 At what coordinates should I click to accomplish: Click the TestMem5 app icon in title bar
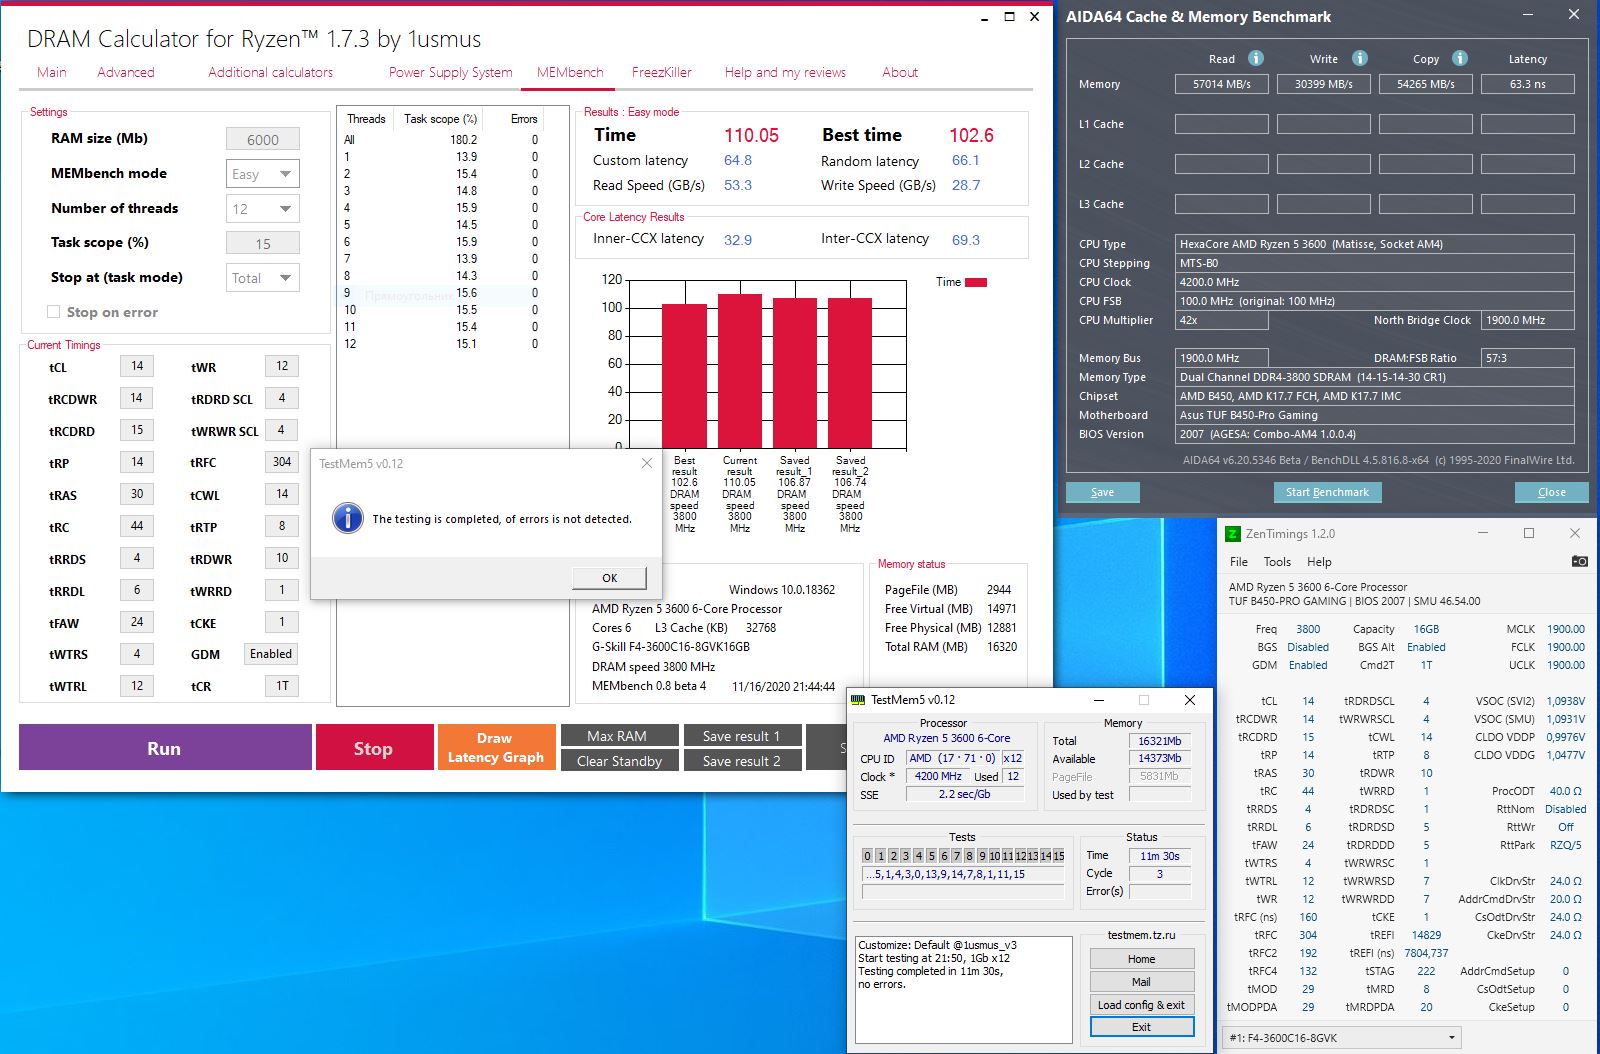(858, 700)
